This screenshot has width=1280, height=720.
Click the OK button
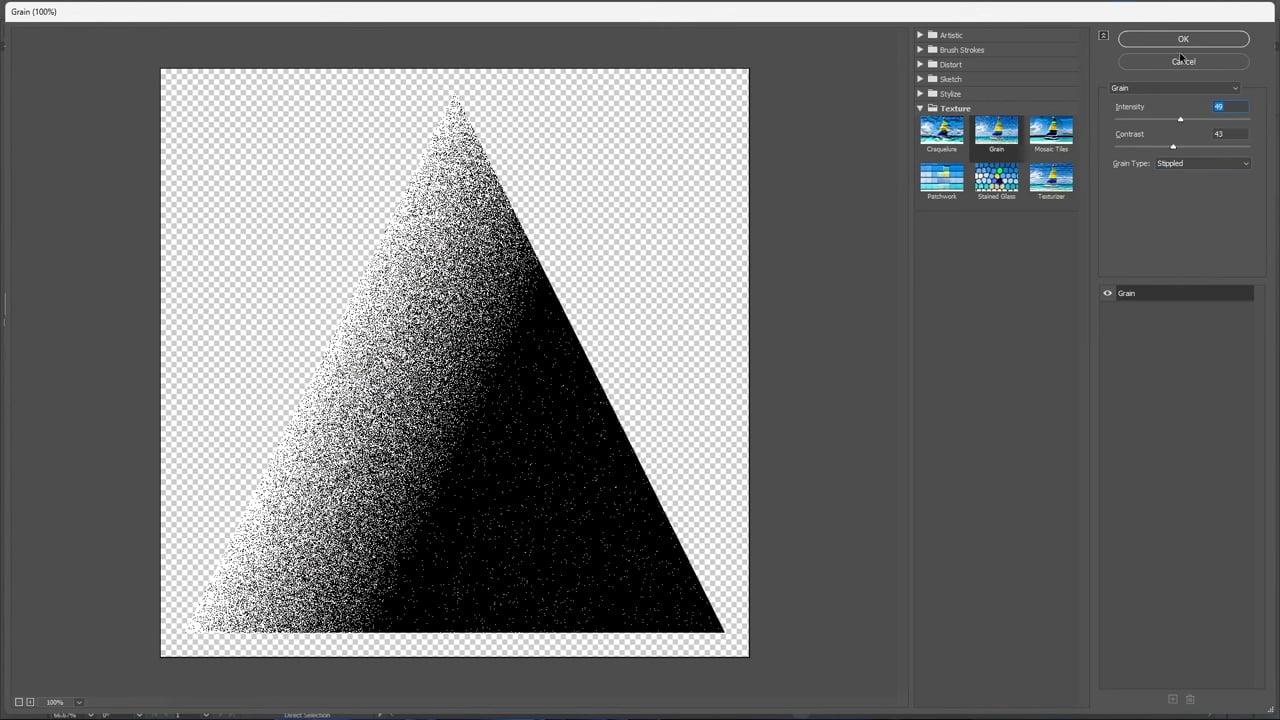tap(1183, 39)
